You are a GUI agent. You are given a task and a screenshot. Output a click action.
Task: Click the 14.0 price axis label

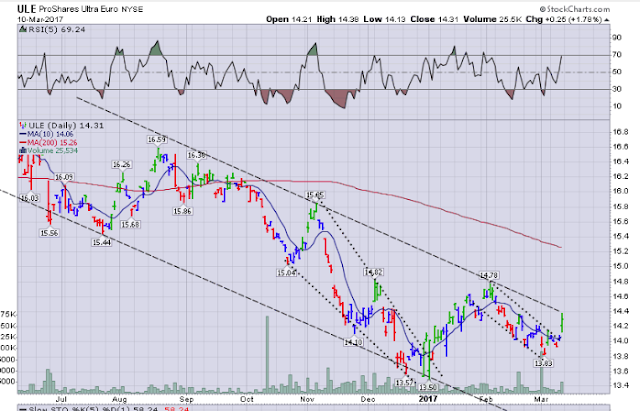coord(619,341)
